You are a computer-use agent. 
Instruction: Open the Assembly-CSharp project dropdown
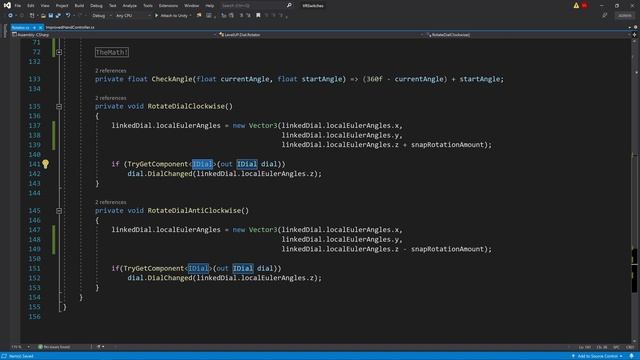tap(114, 35)
